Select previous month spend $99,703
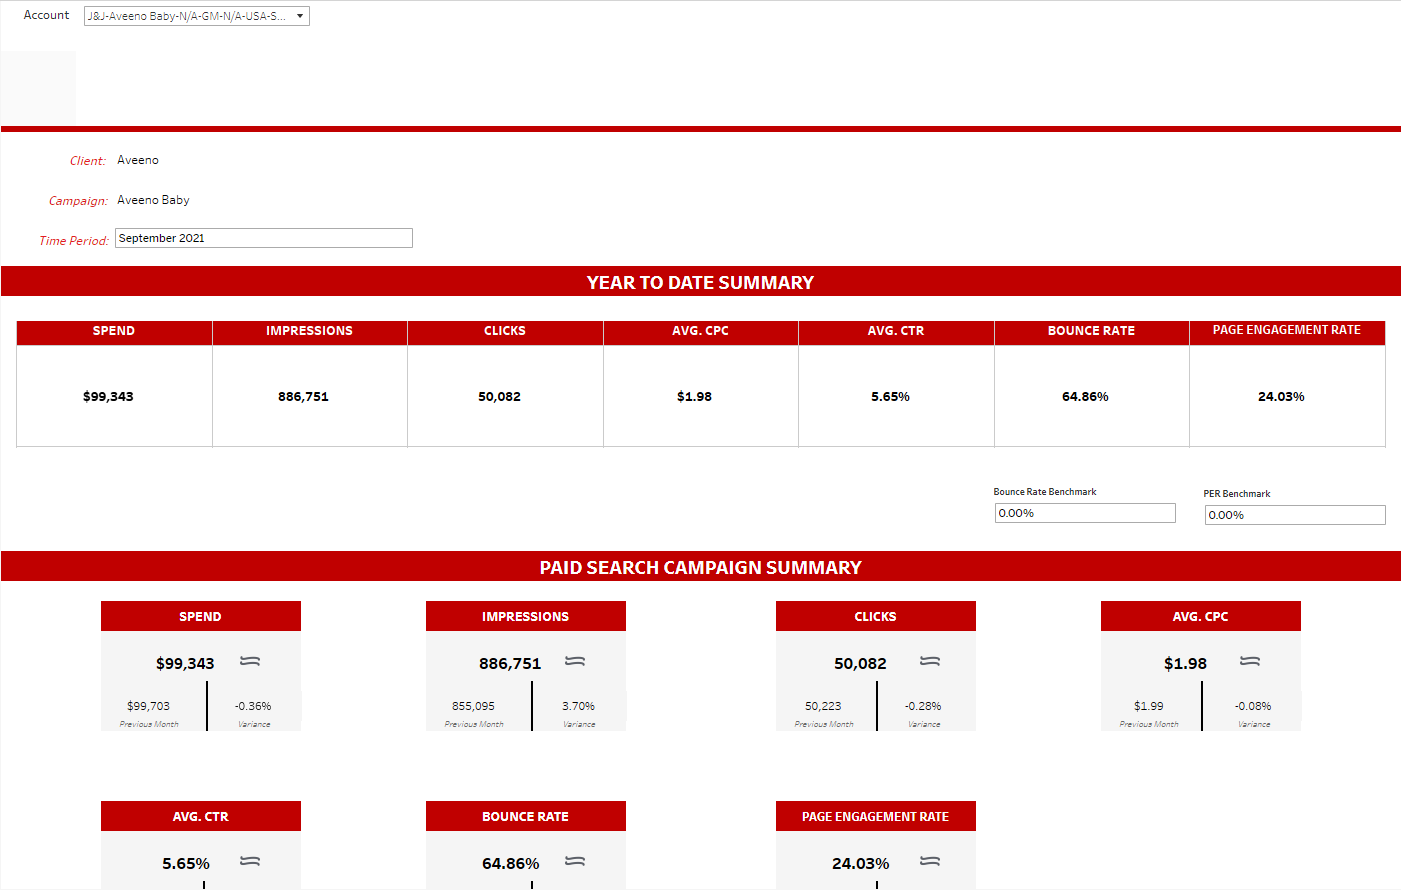 148,706
